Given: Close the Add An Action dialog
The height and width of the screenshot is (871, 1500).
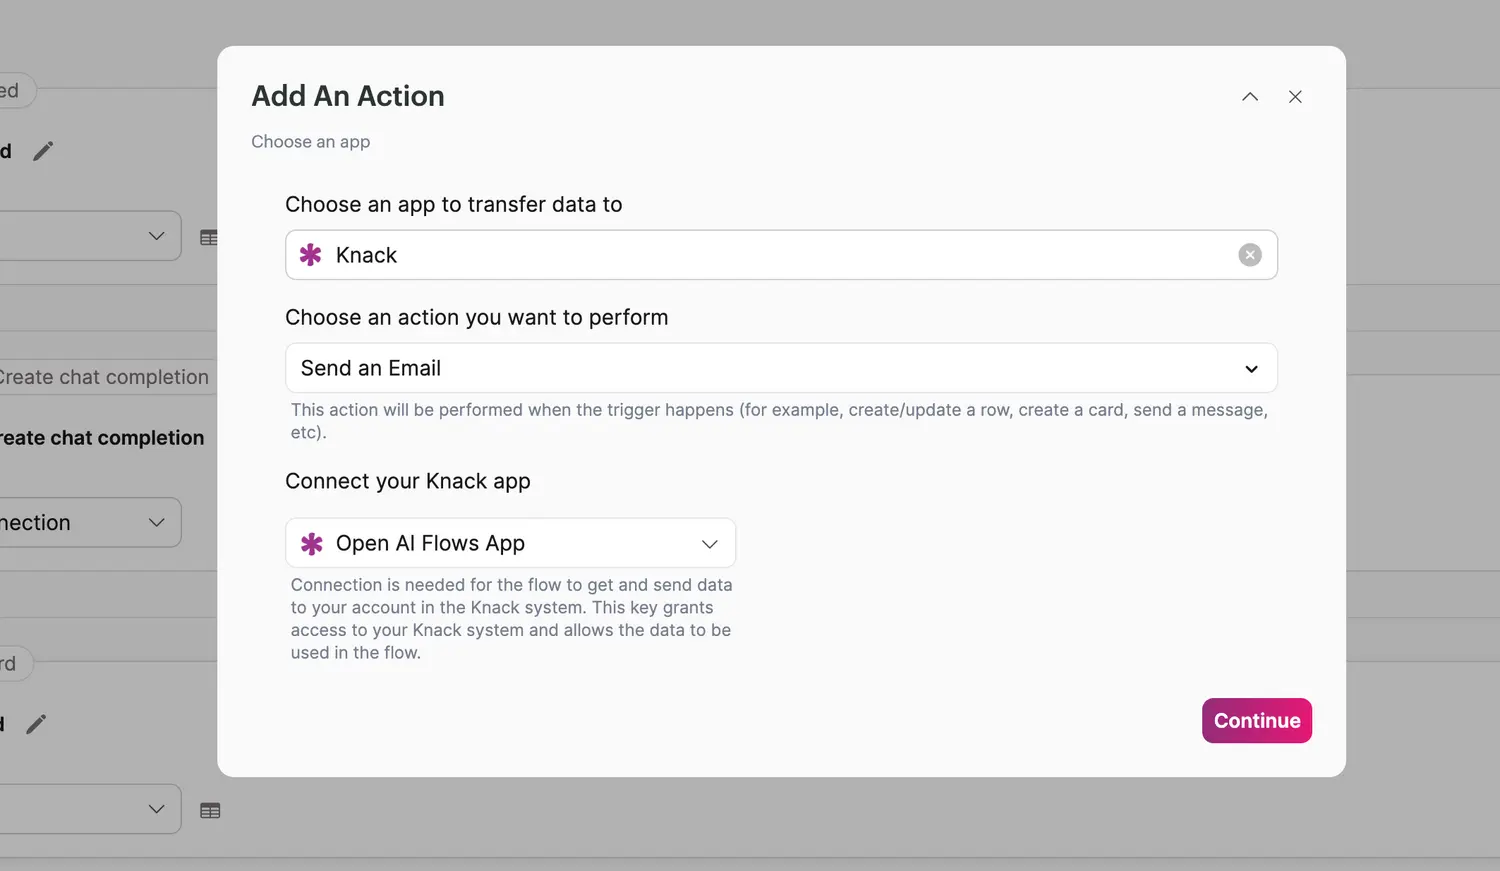Looking at the screenshot, I should point(1295,97).
